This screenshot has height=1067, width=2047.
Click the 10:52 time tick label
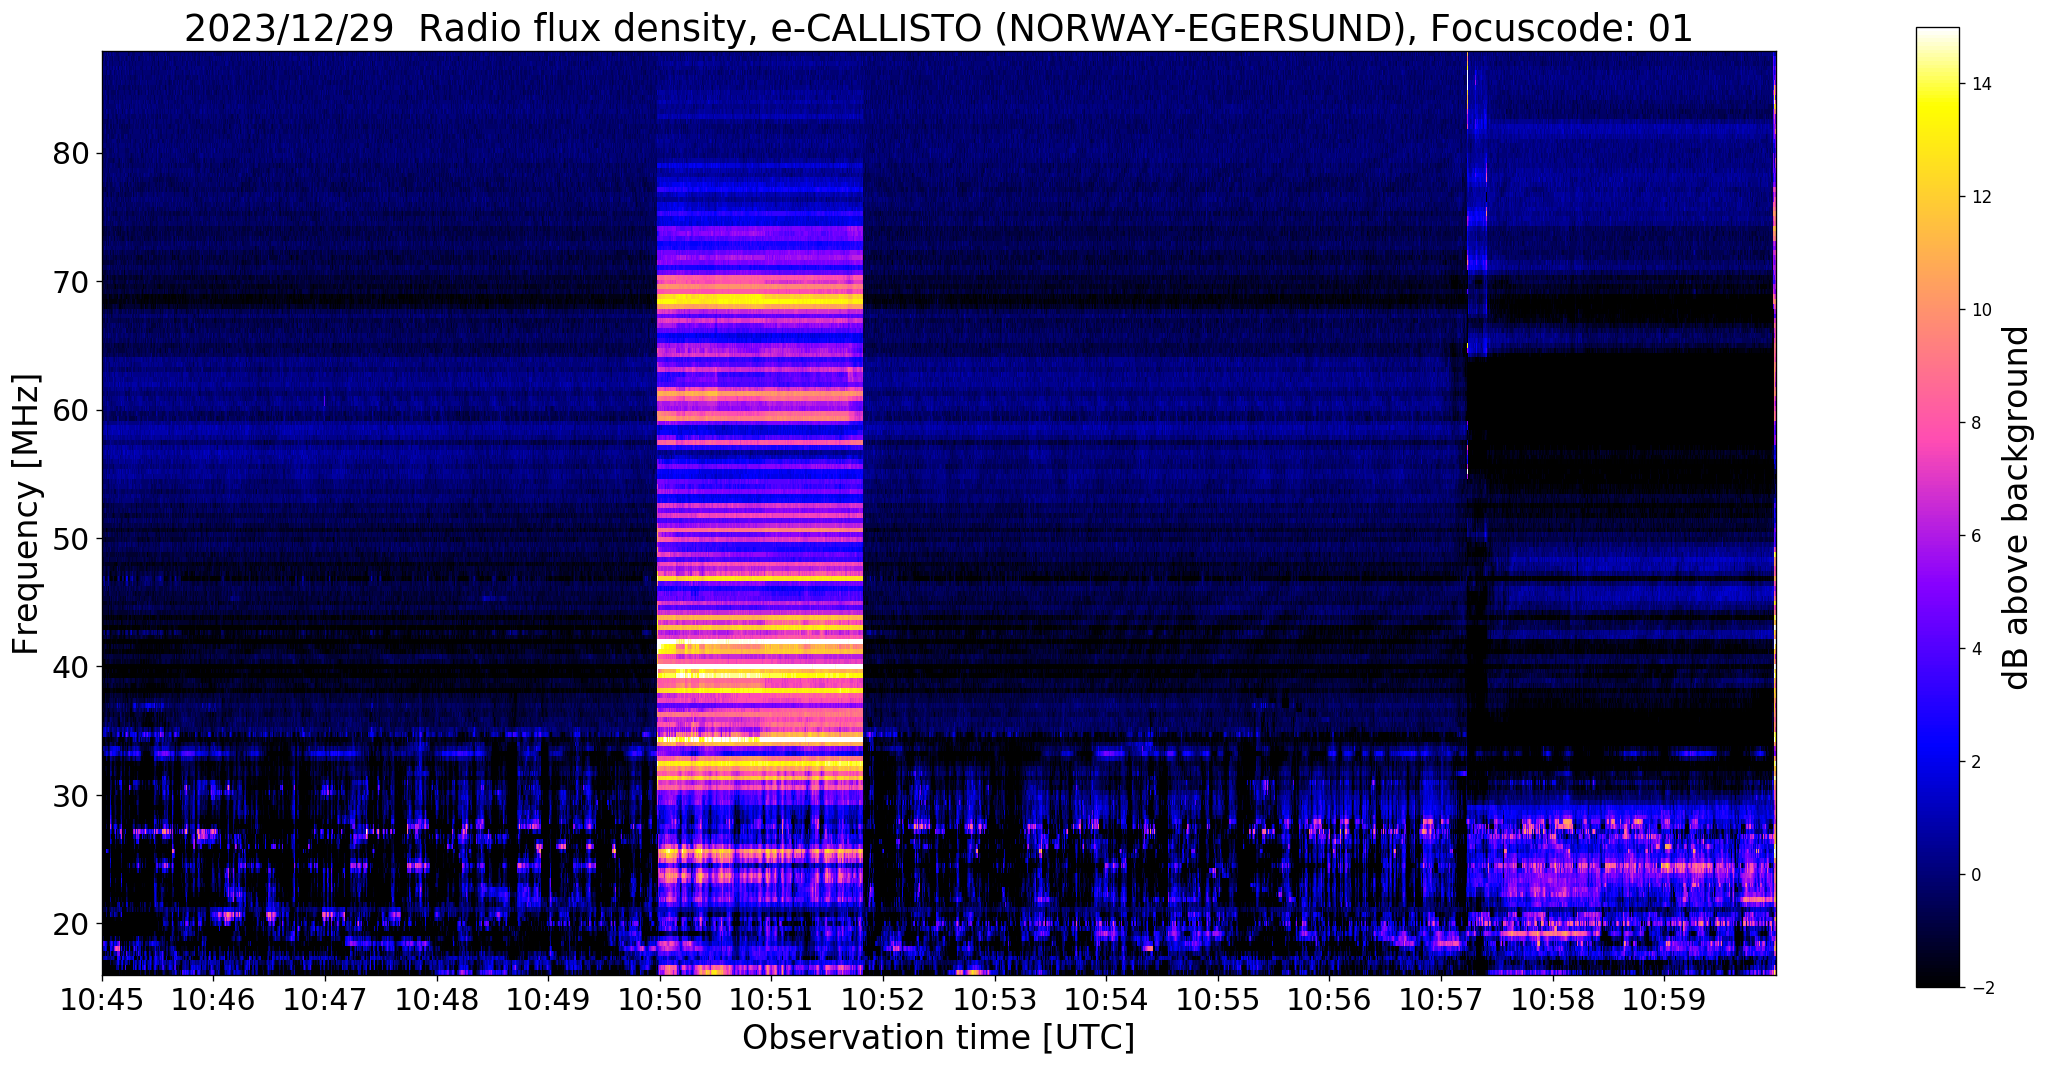pos(883,998)
